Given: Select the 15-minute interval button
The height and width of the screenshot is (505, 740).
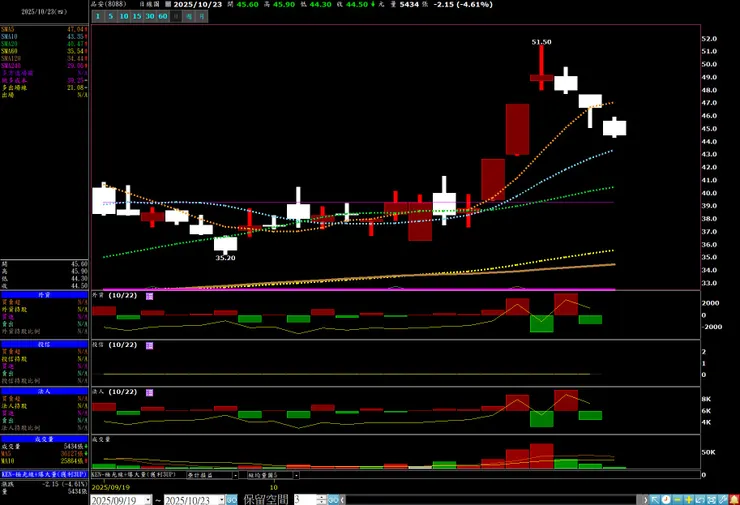Looking at the screenshot, I should 137,16.
